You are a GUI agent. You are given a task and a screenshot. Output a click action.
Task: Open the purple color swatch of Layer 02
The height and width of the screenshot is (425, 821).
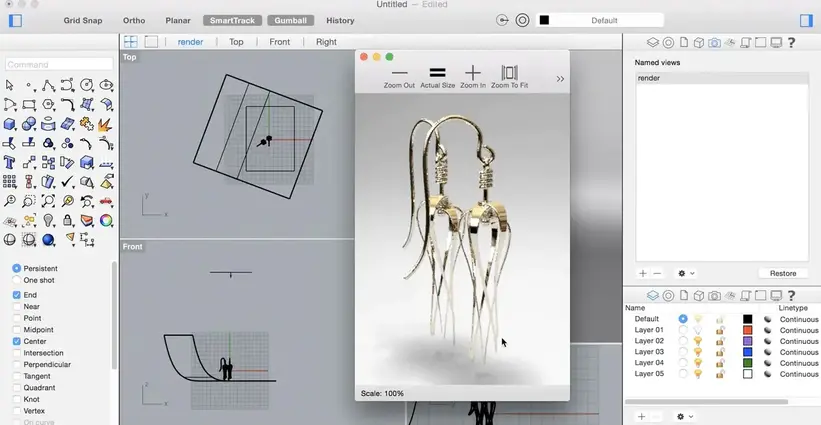pos(748,341)
